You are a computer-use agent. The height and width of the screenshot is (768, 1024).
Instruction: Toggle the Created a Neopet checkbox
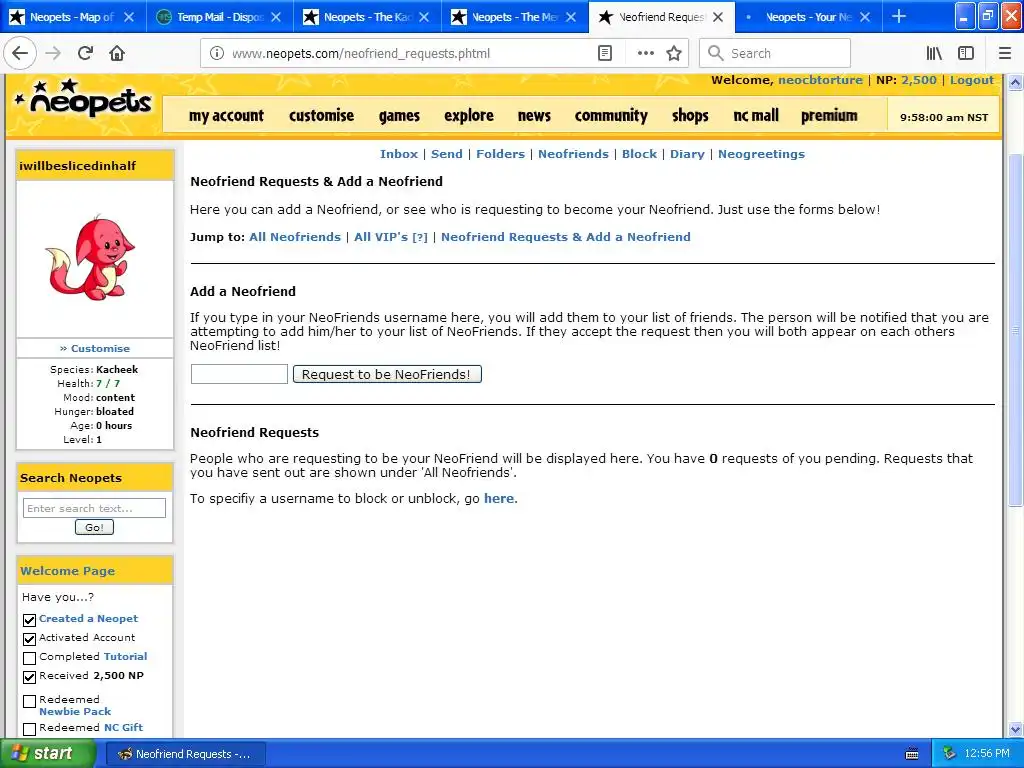(x=29, y=620)
